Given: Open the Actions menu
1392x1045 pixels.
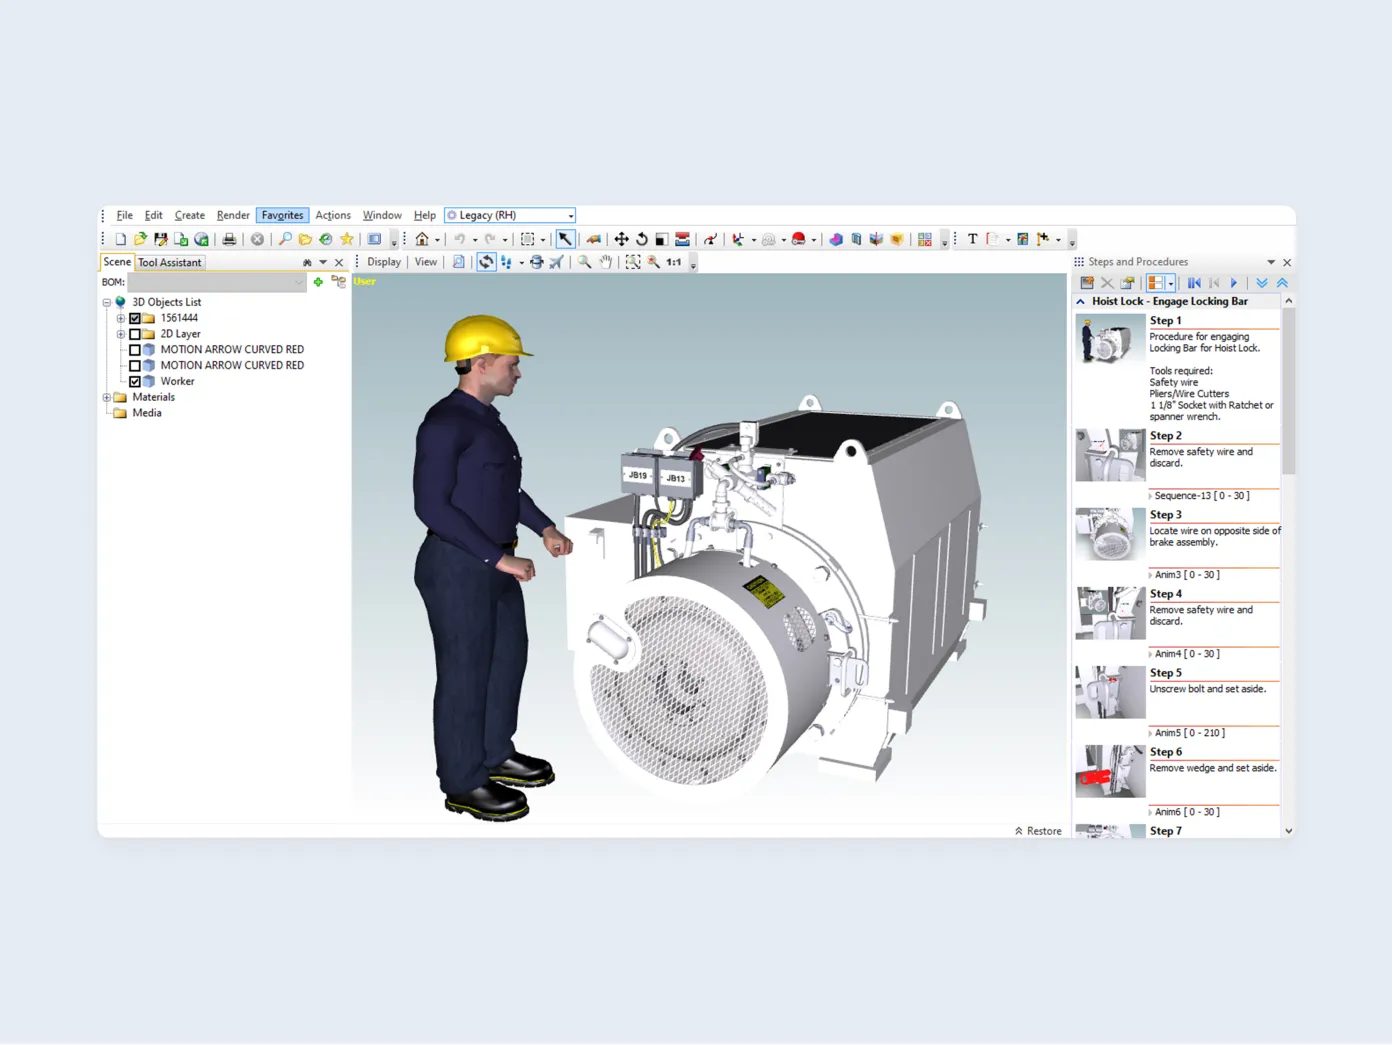Looking at the screenshot, I should (x=333, y=215).
